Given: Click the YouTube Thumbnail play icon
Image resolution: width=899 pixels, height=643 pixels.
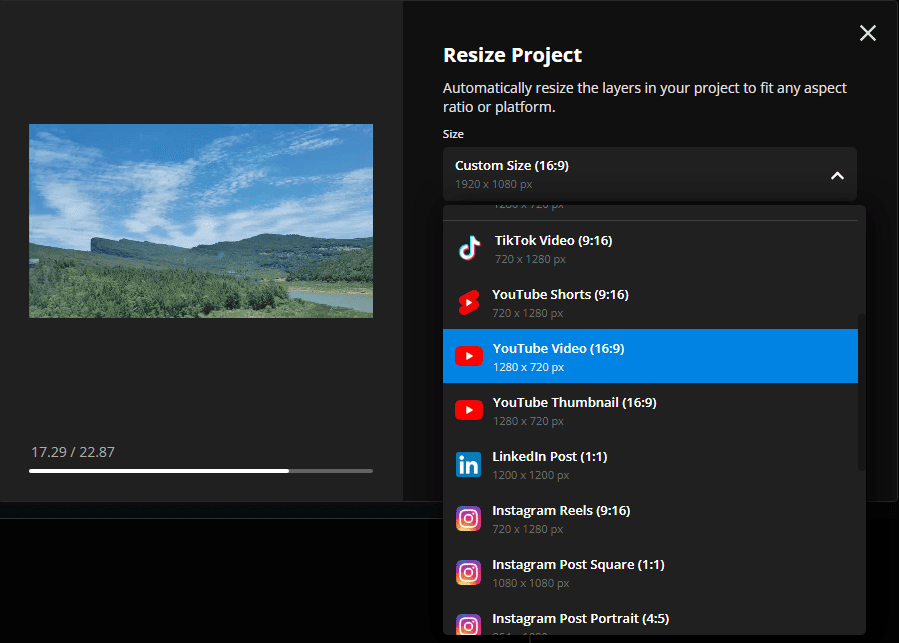Looking at the screenshot, I should (x=468, y=410).
